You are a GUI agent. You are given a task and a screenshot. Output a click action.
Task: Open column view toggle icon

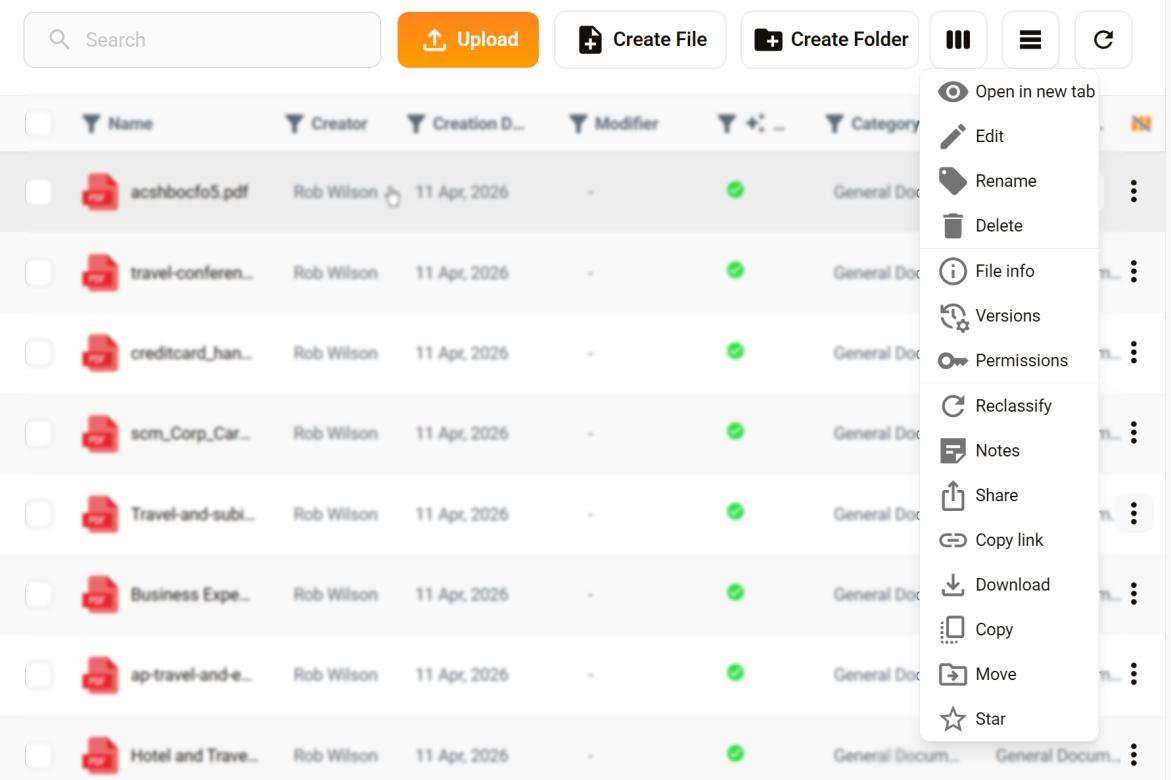click(958, 40)
